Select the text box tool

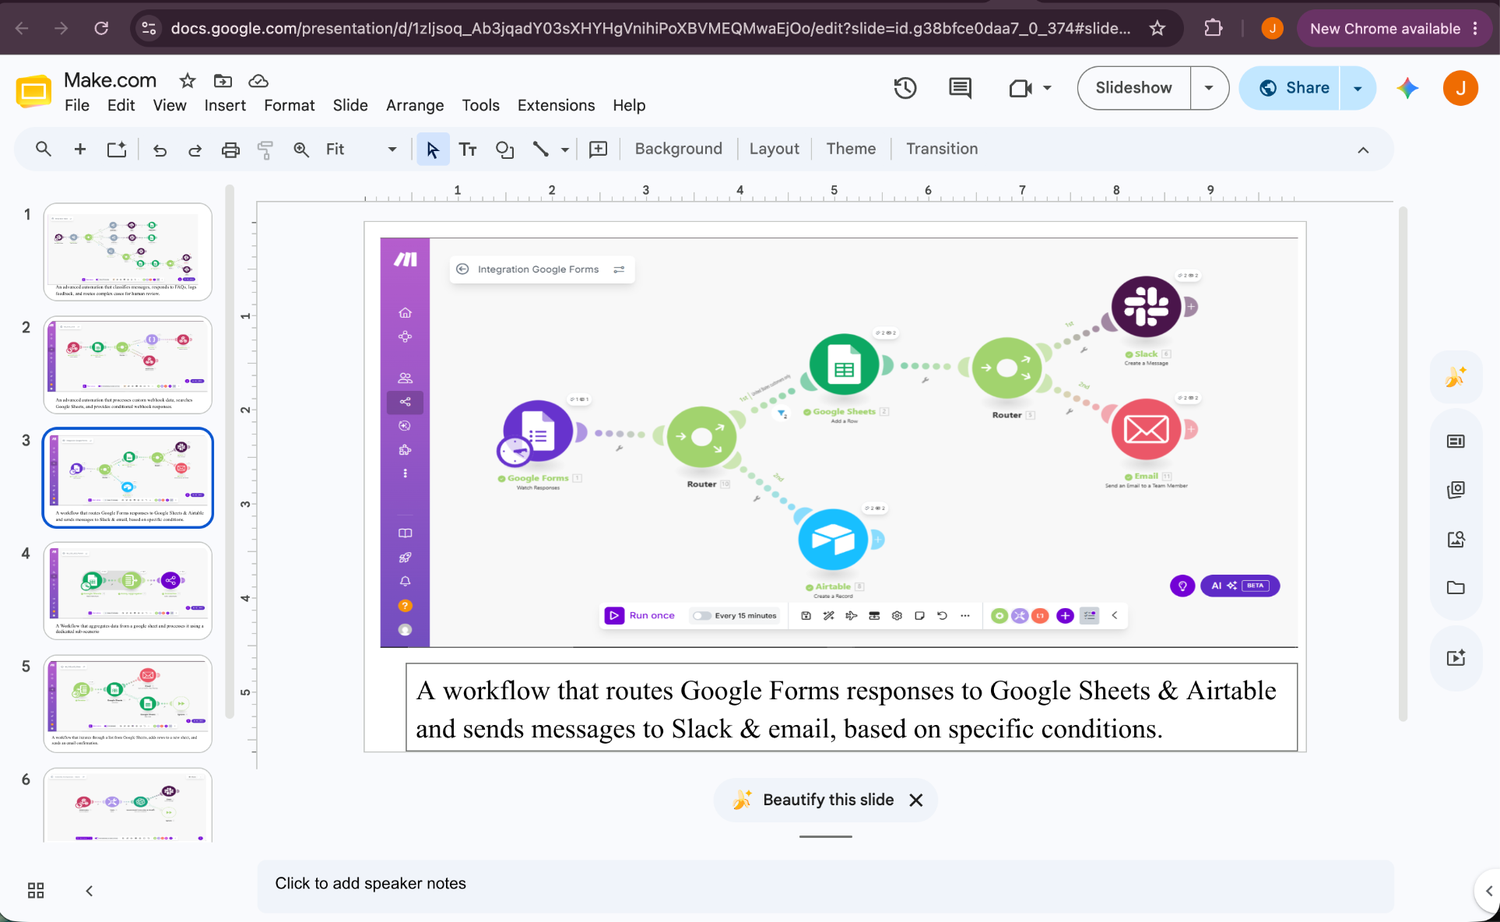(x=468, y=150)
